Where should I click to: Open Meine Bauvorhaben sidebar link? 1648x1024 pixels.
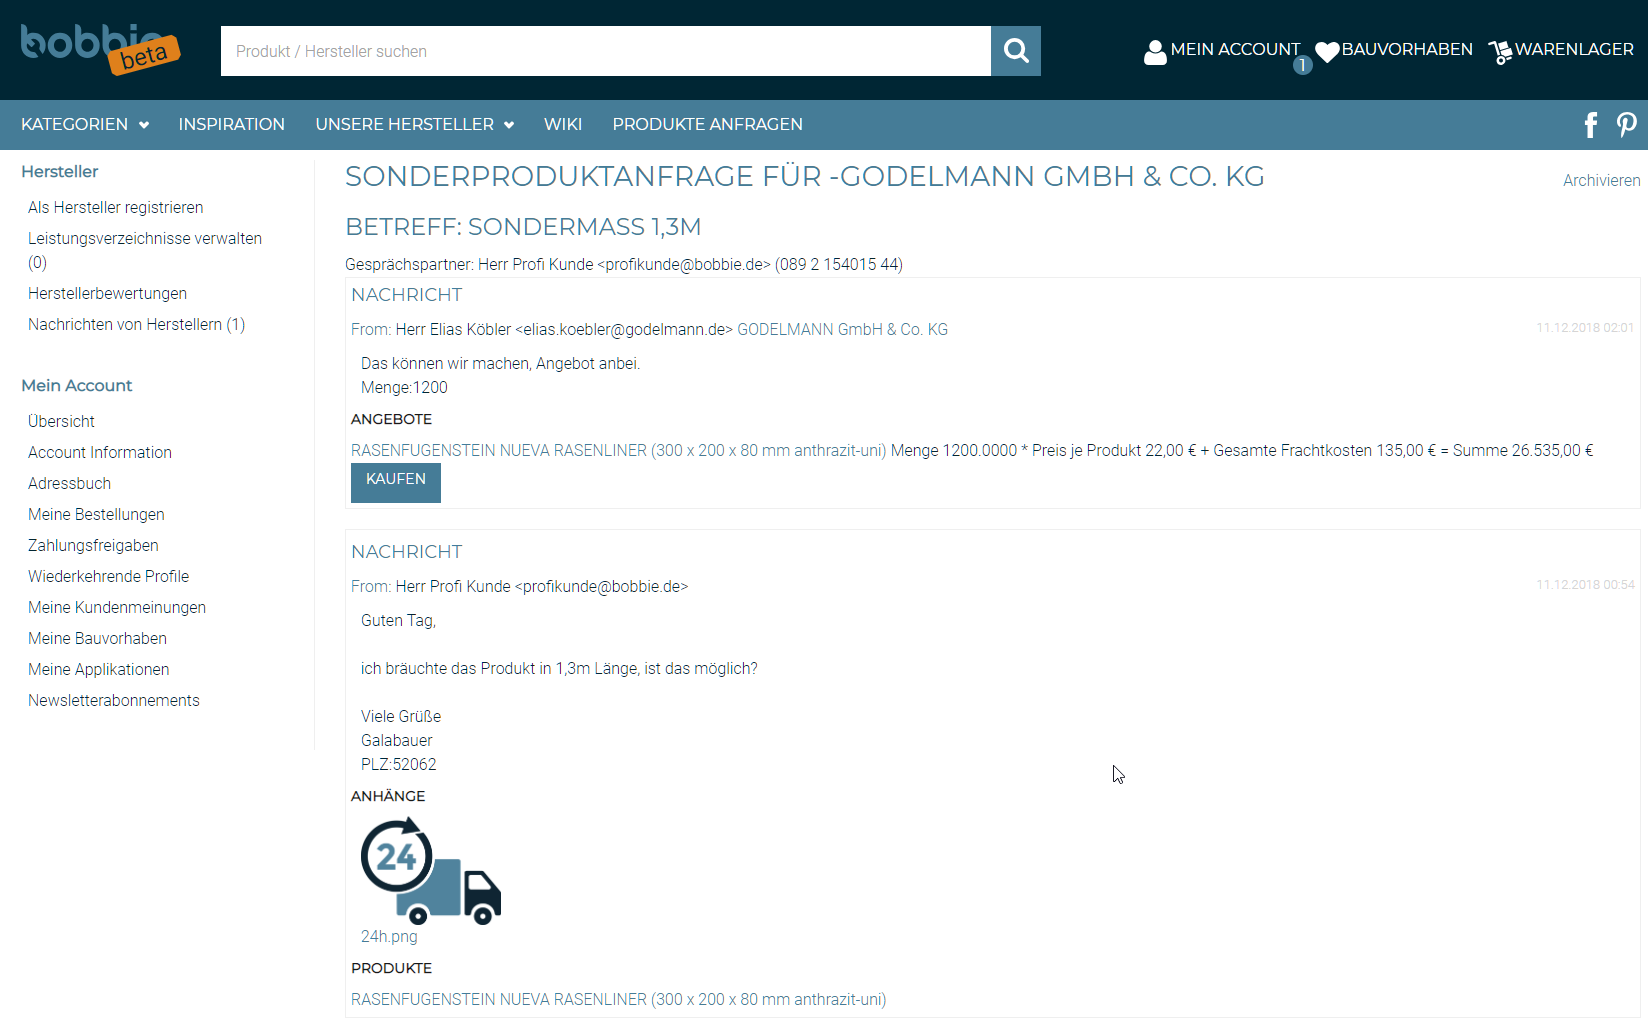pos(98,638)
